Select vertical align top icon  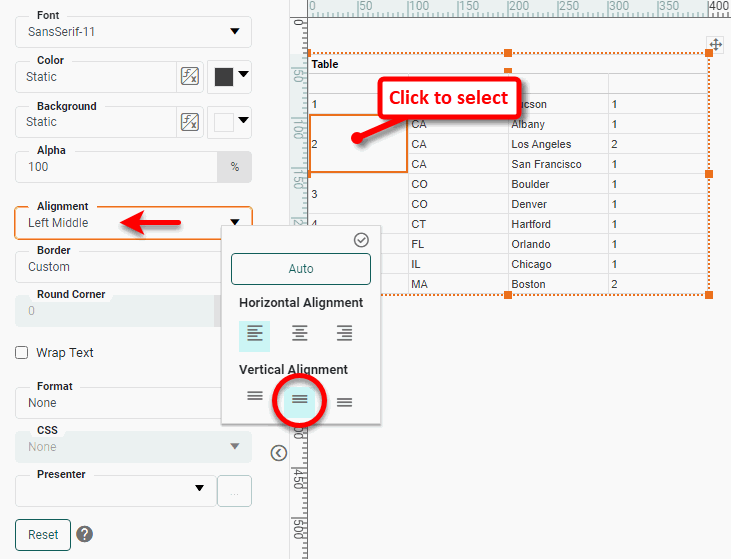click(255, 397)
